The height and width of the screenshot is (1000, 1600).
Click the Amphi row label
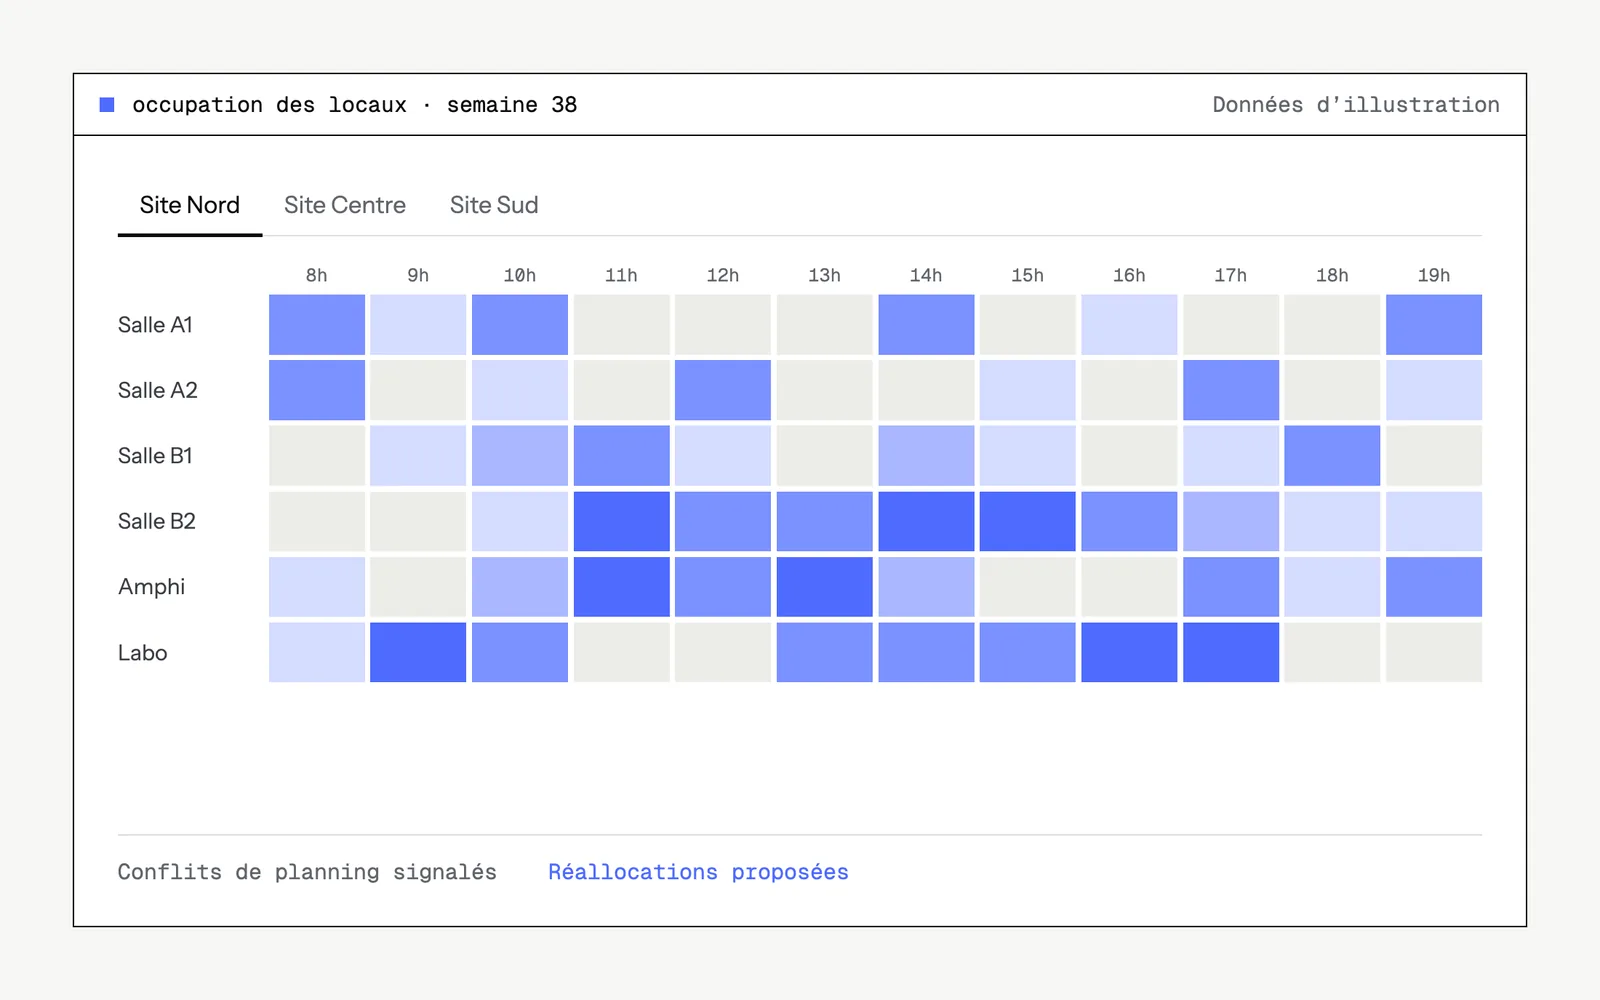(151, 587)
